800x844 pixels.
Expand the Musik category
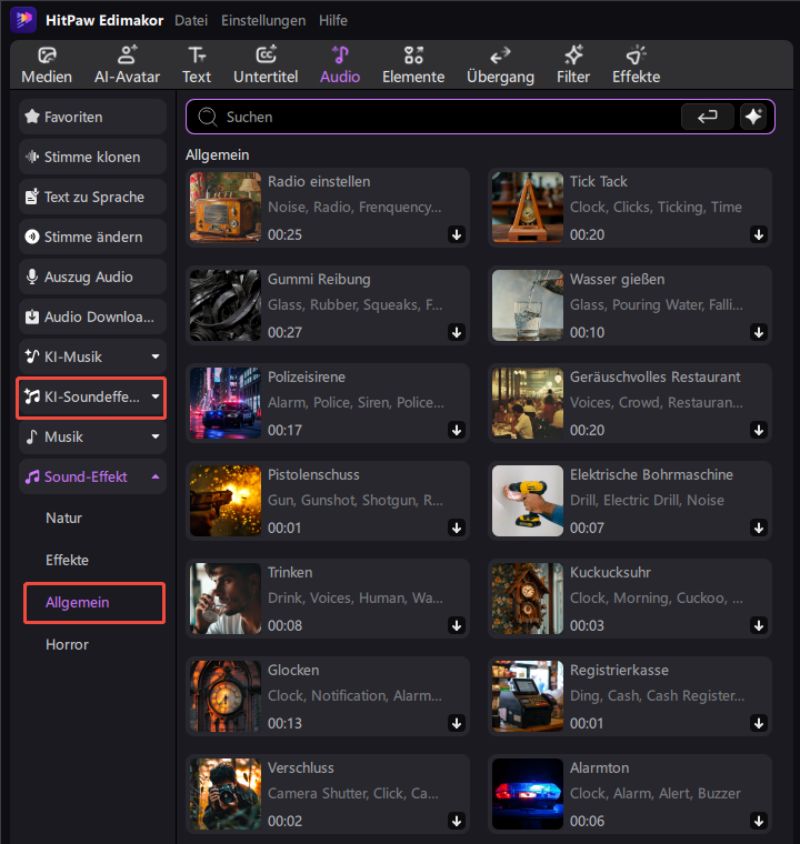(91, 437)
